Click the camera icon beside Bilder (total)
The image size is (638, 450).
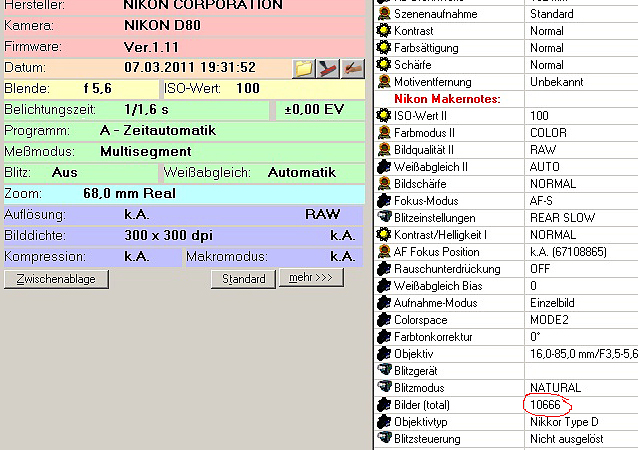pos(384,405)
